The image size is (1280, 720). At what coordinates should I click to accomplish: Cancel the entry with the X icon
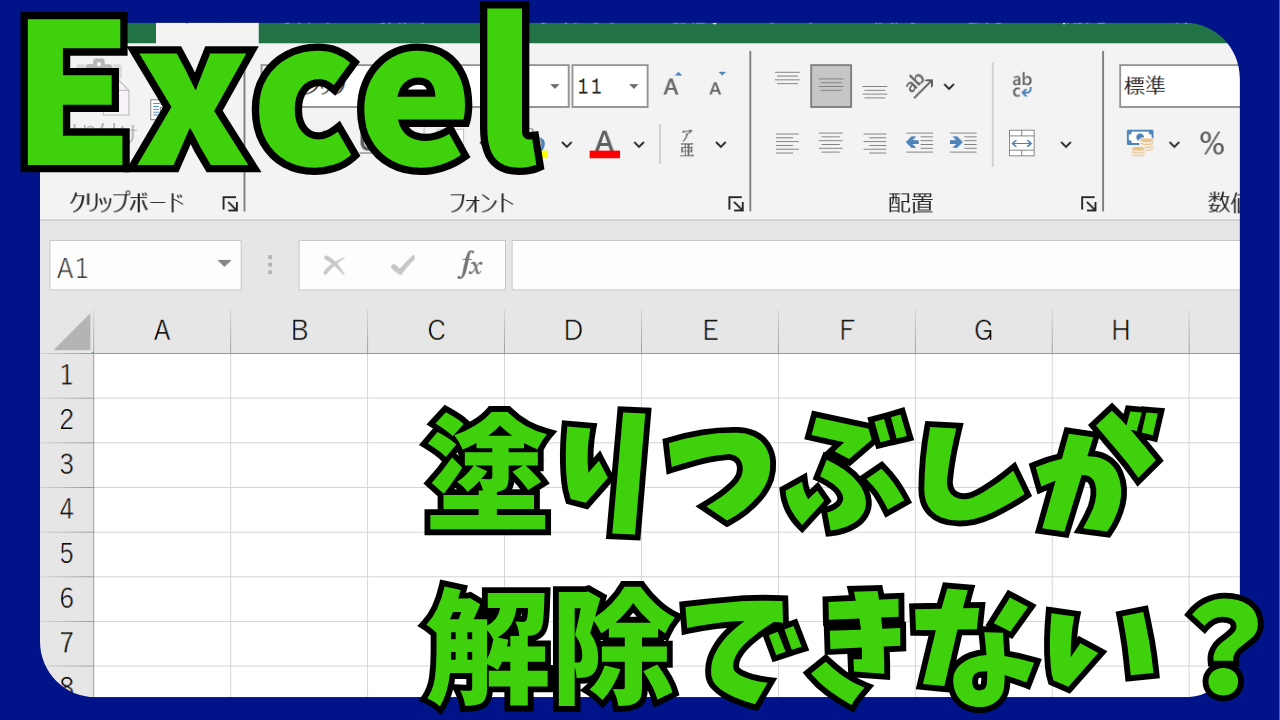tap(334, 265)
